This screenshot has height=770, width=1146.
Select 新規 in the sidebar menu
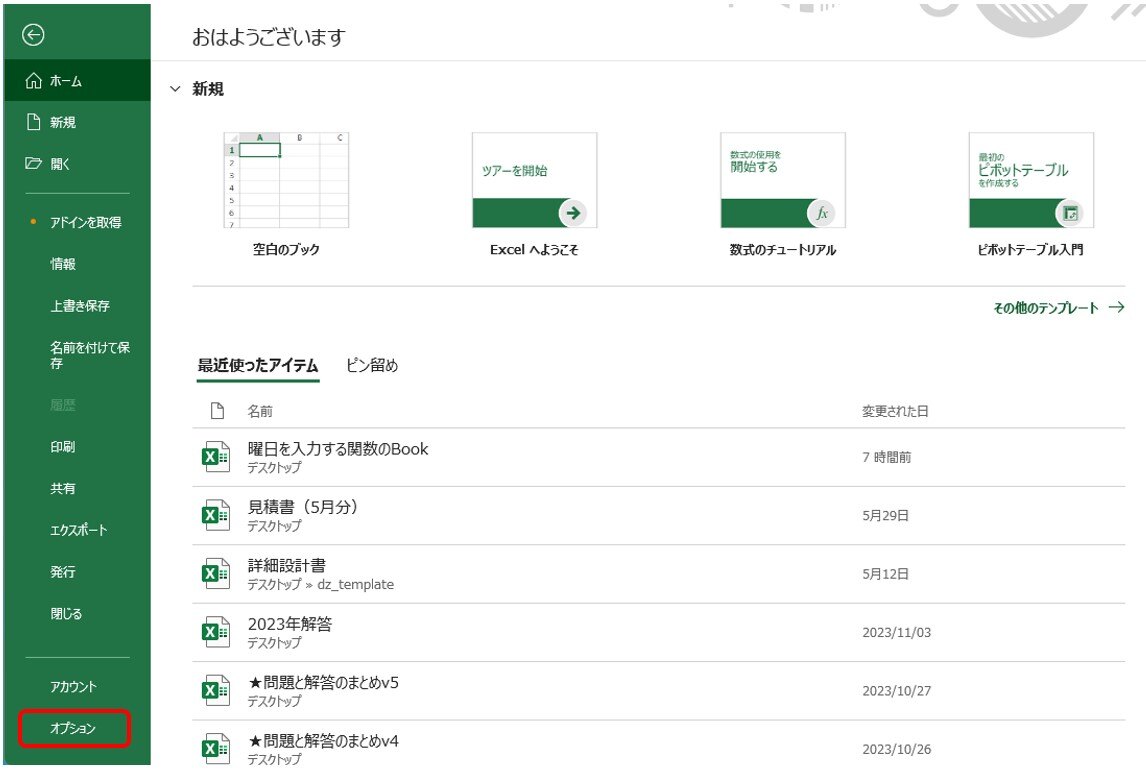77,122
